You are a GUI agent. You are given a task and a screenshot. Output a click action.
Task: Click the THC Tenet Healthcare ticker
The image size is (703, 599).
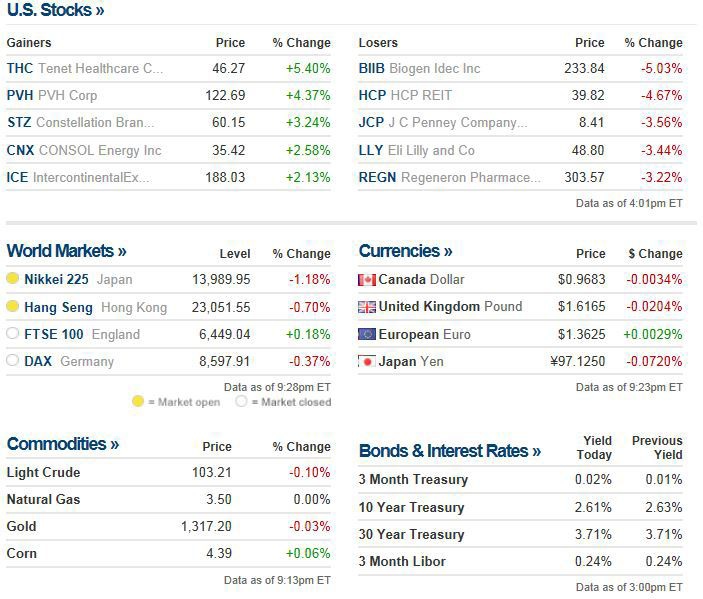tap(20, 69)
